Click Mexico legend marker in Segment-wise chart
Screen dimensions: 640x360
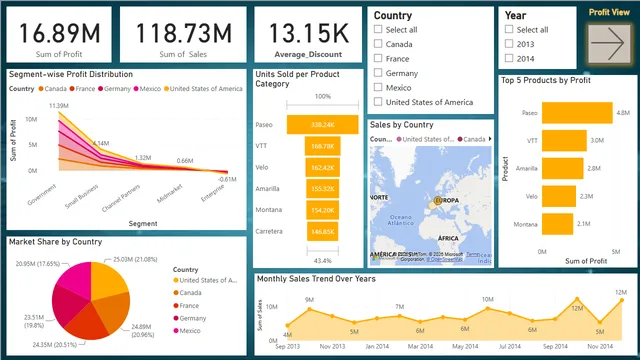coord(136,89)
